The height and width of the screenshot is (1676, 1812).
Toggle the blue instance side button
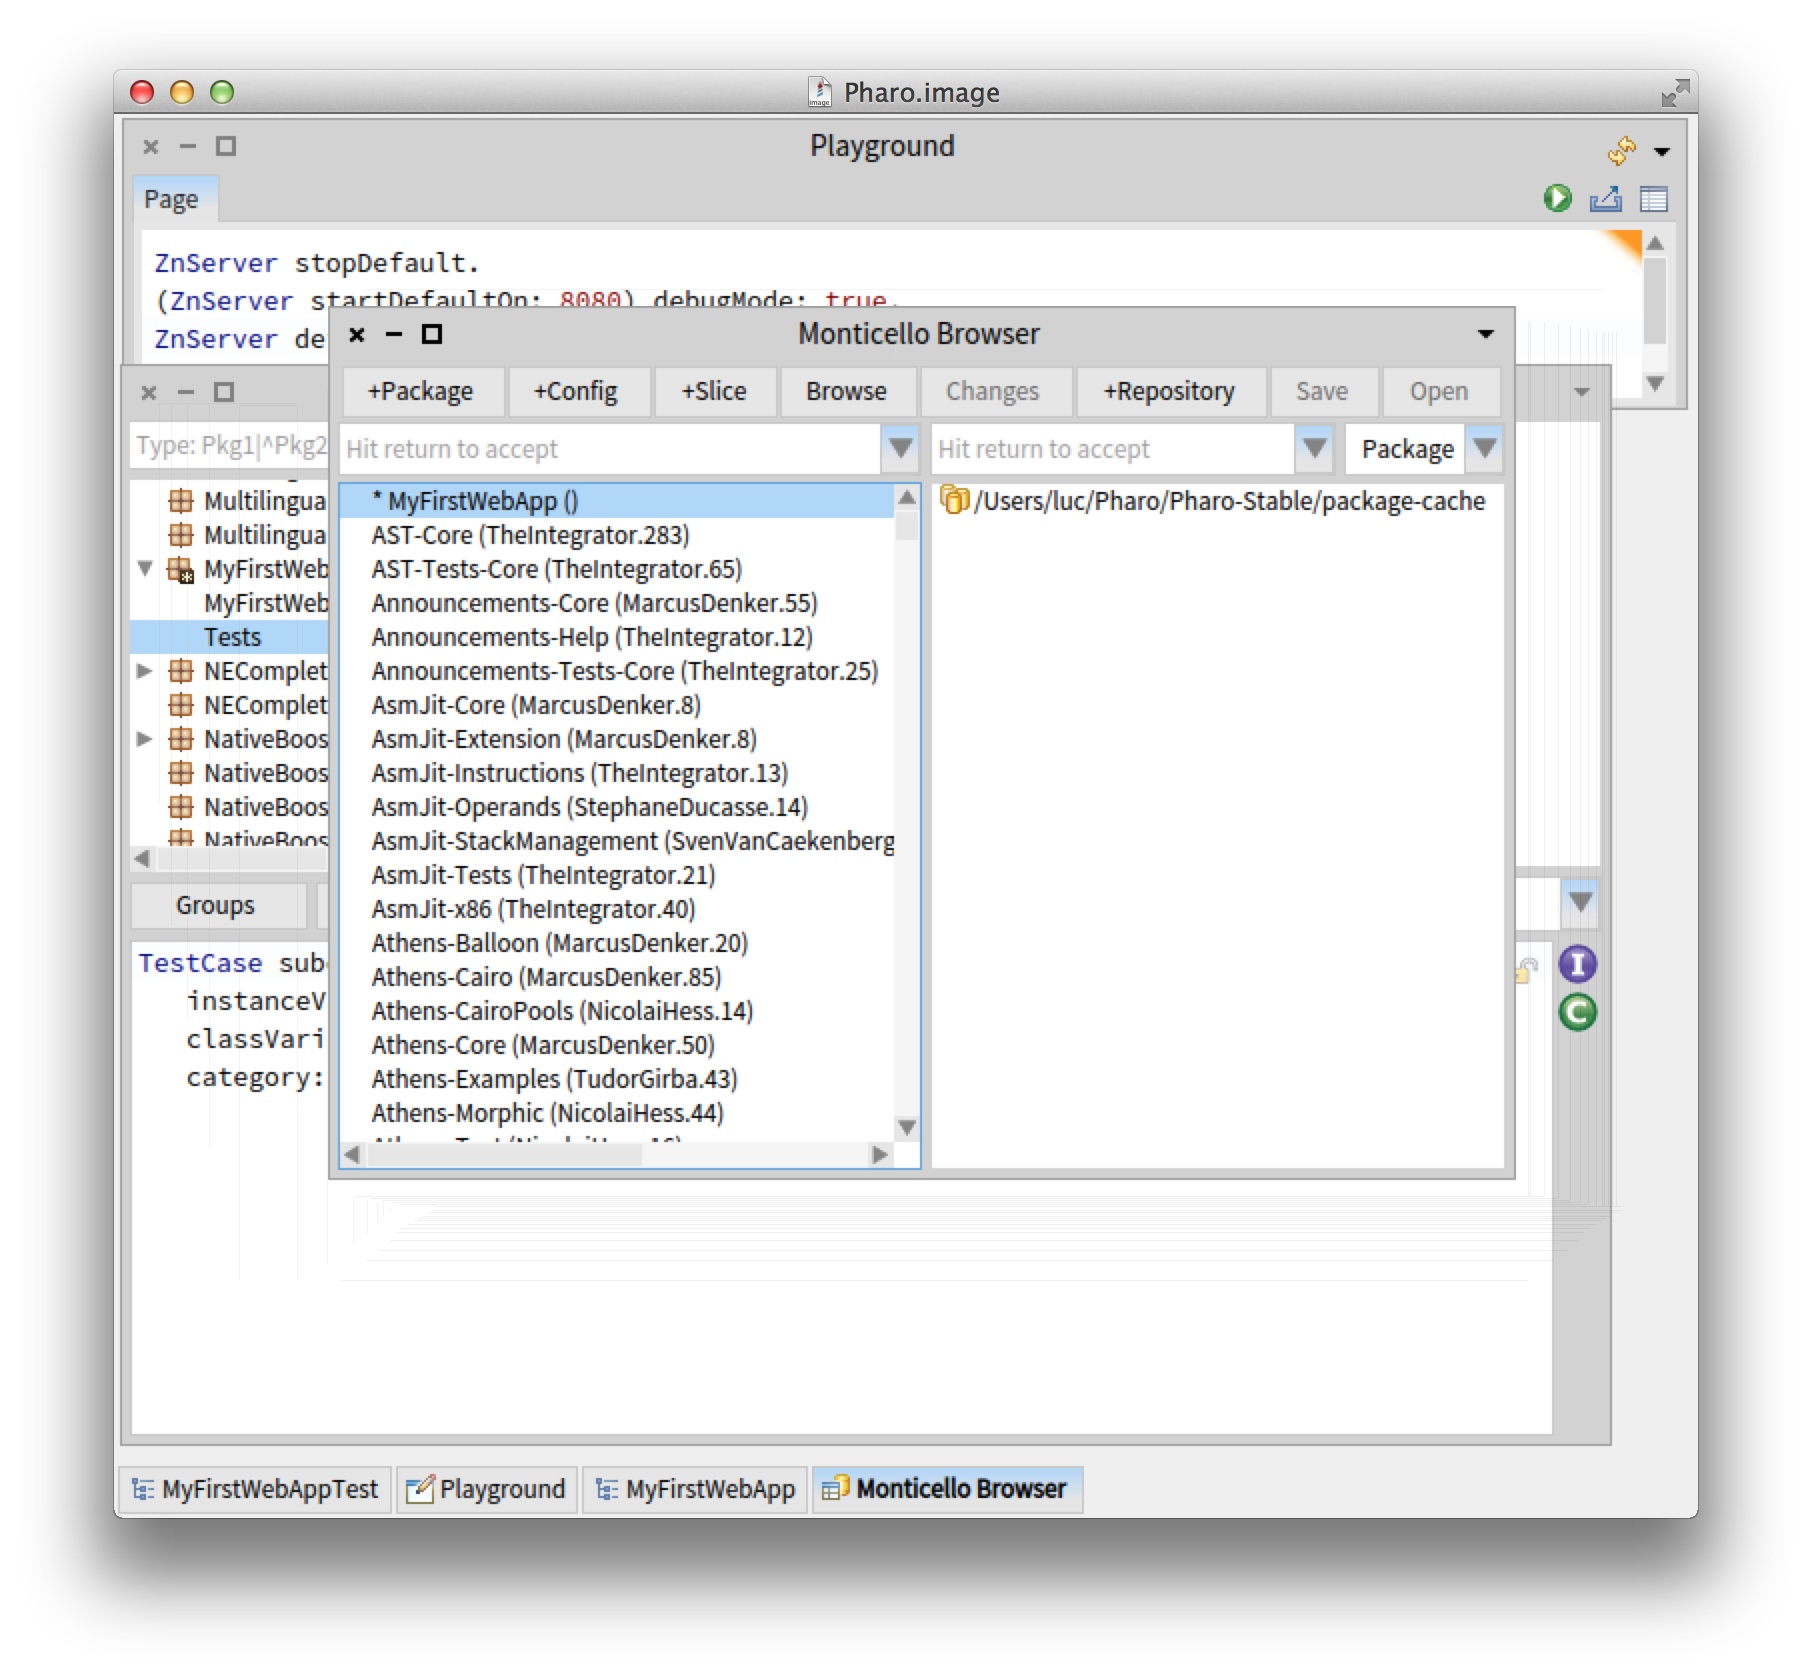point(1577,964)
